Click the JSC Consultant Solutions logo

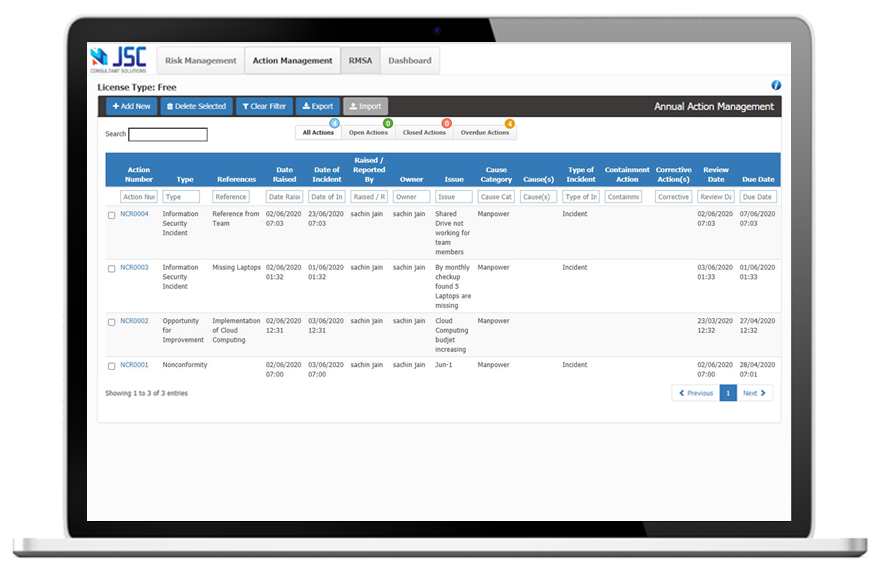coord(118,60)
